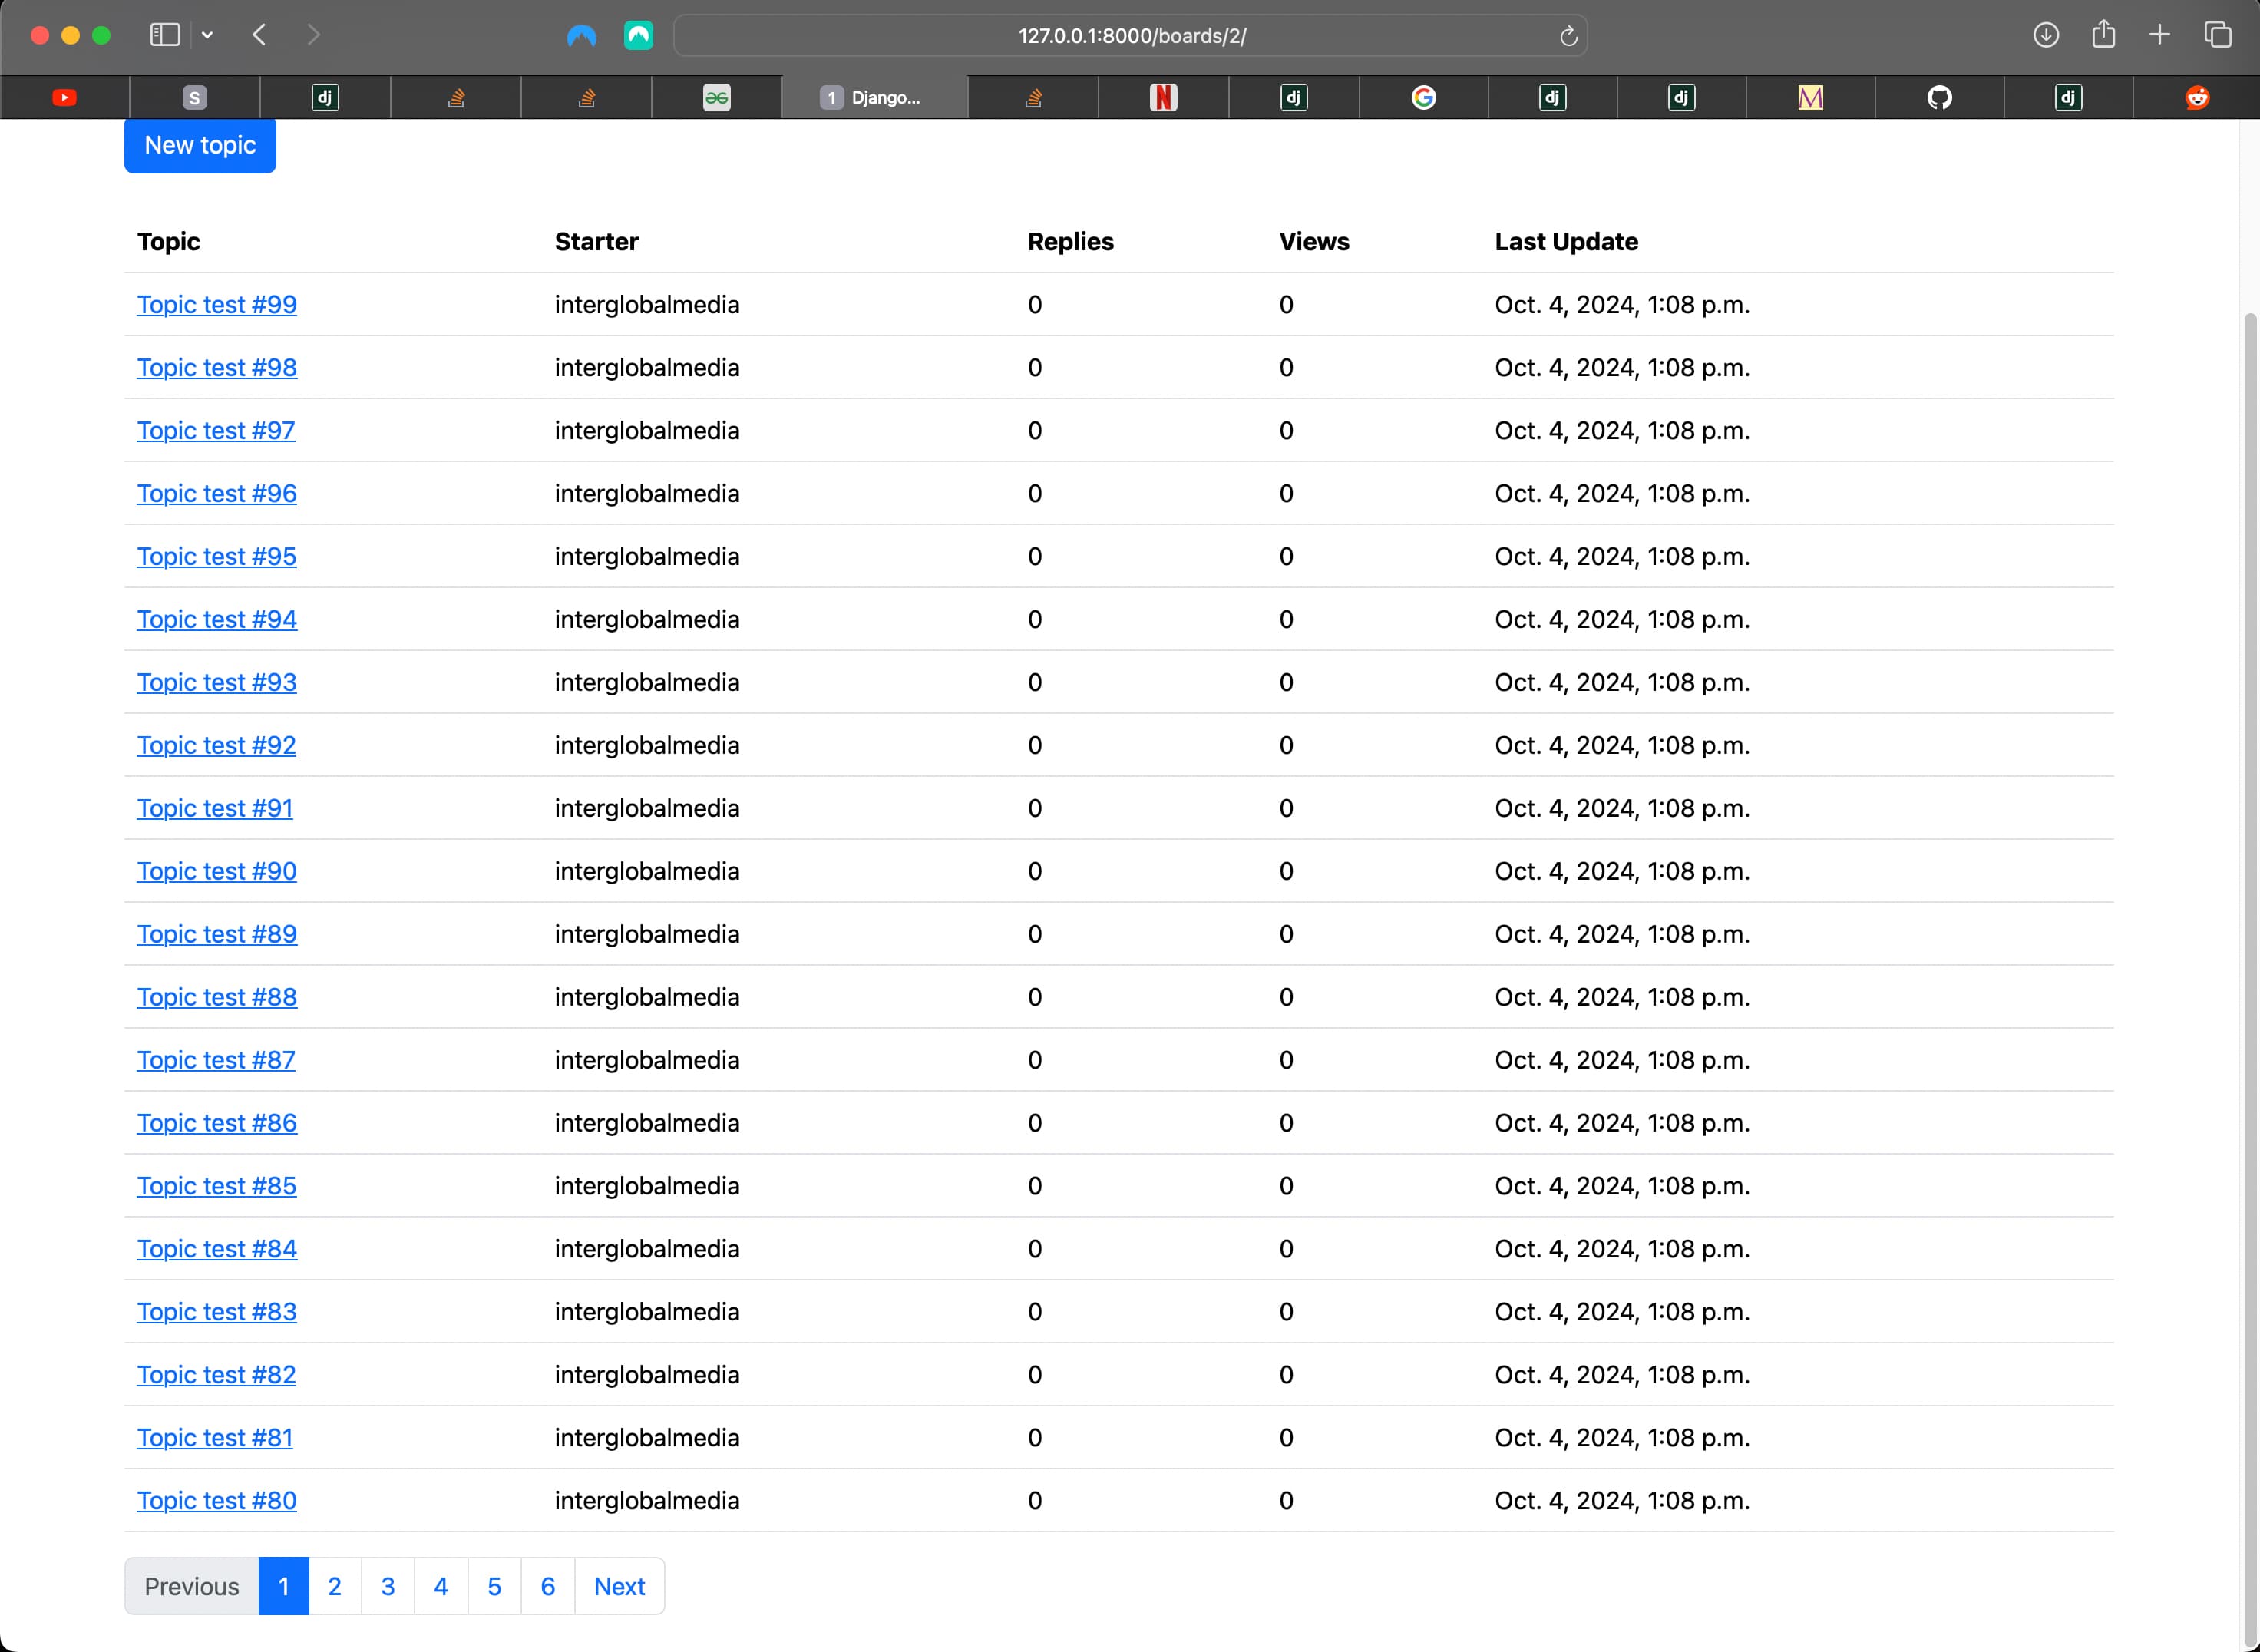Show downloads via the download icon
This screenshot has width=2260, height=1652.
tap(2046, 35)
